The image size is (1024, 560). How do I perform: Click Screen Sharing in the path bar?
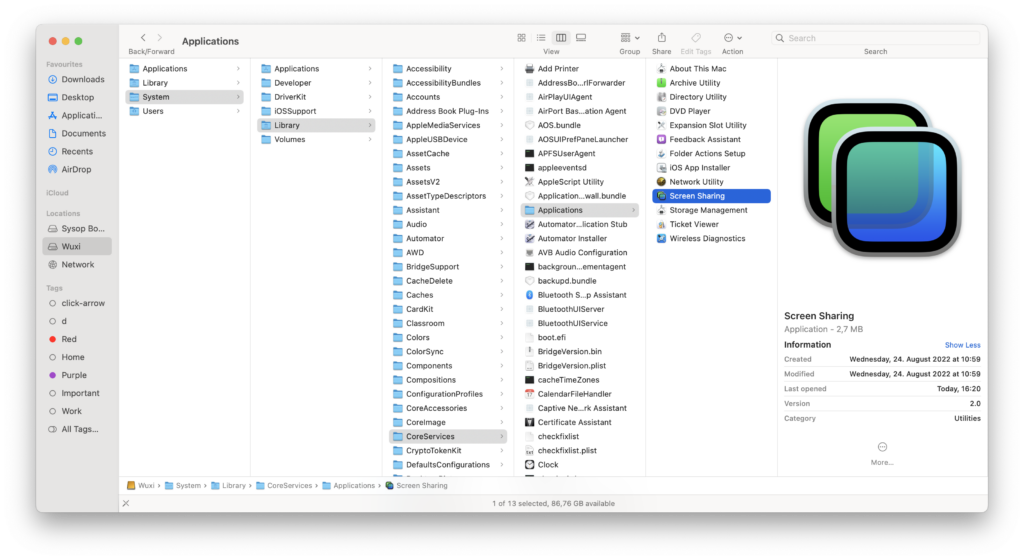pos(417,486)
